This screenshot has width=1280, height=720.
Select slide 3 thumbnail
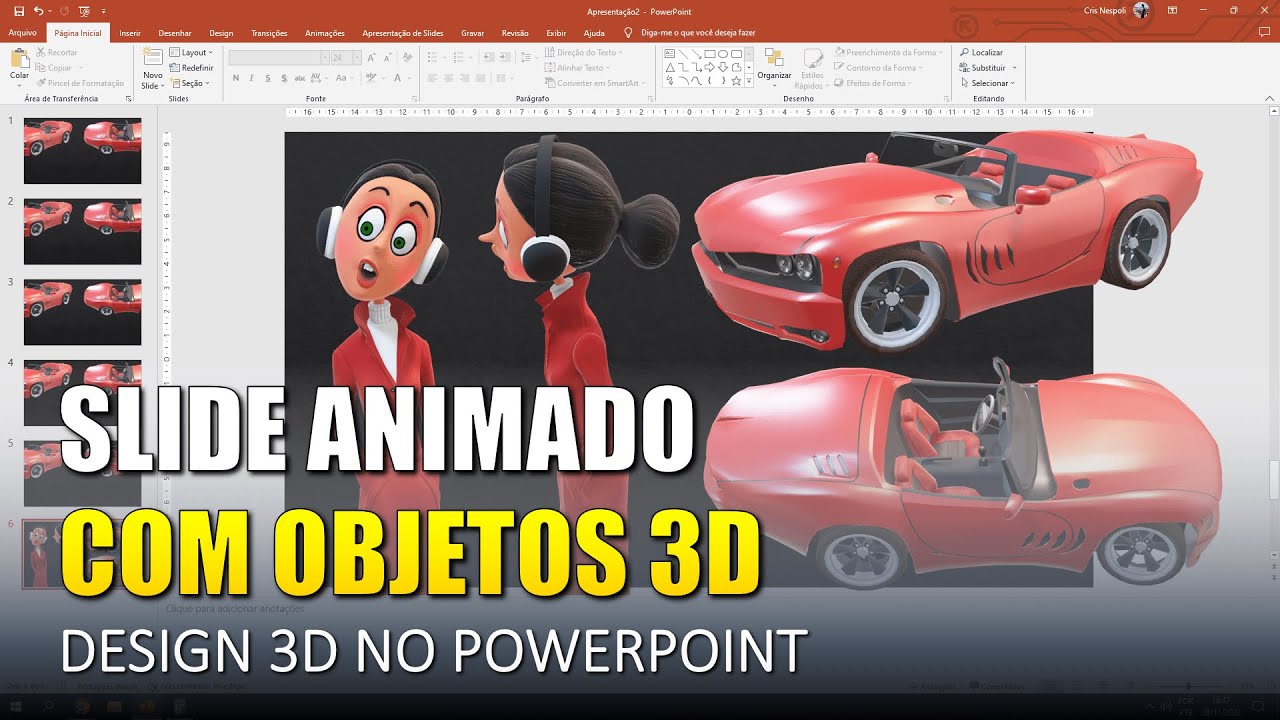coord(82,312)
